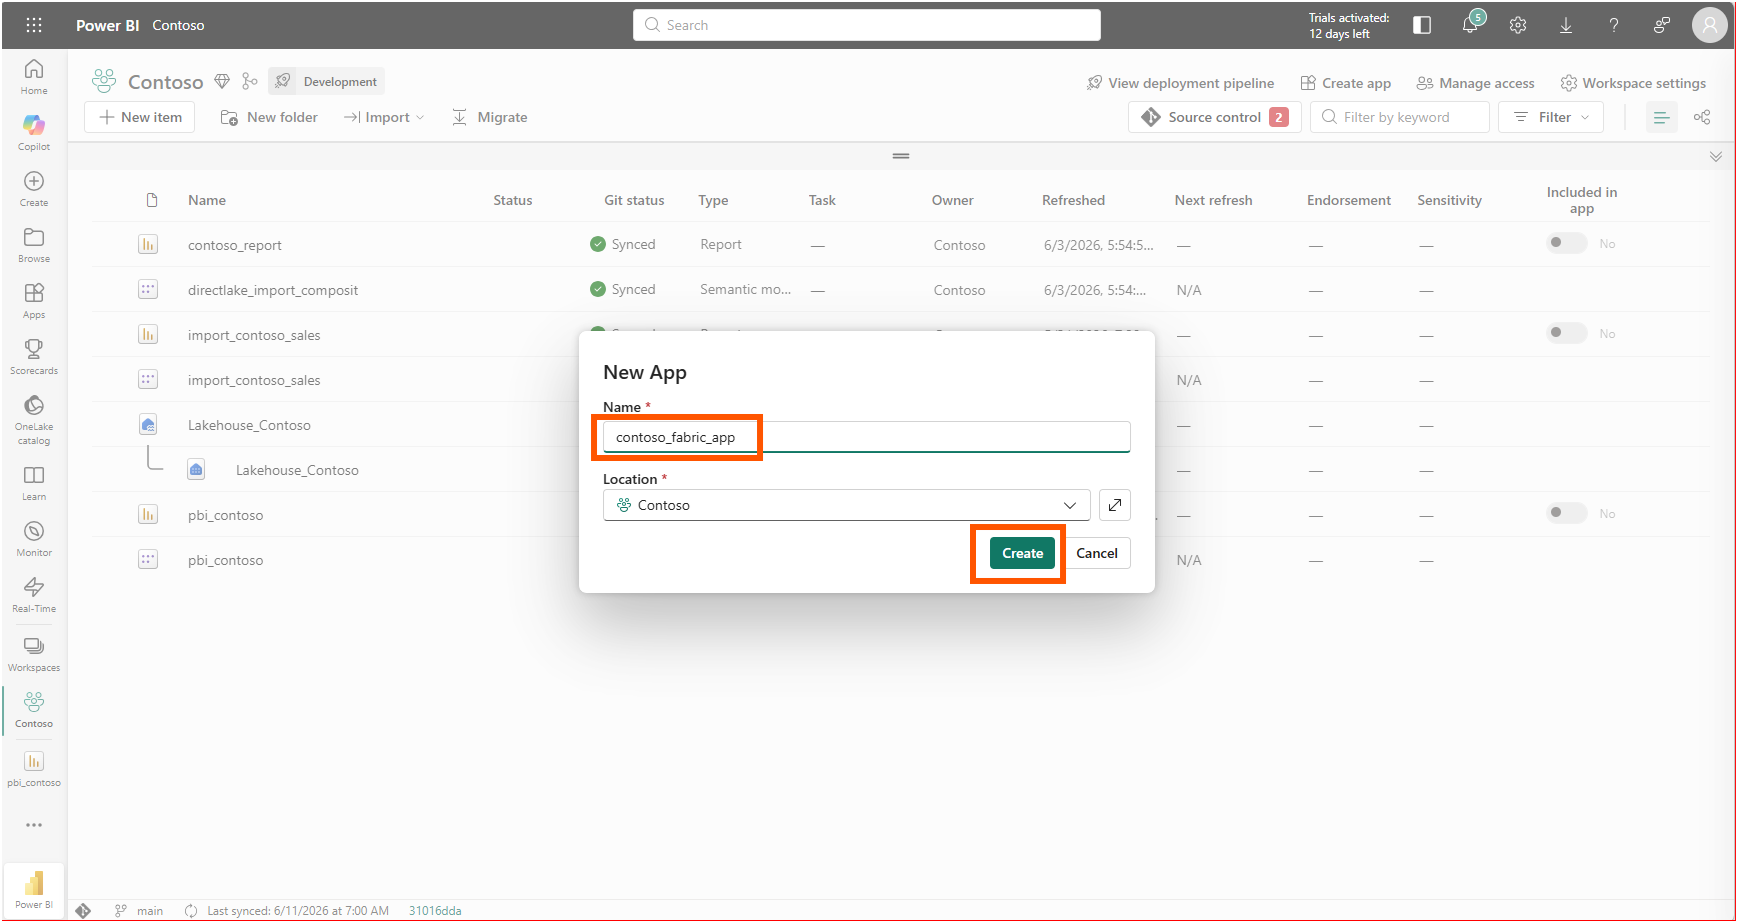
Task: Select list view icon
Action: [1662, 117]
